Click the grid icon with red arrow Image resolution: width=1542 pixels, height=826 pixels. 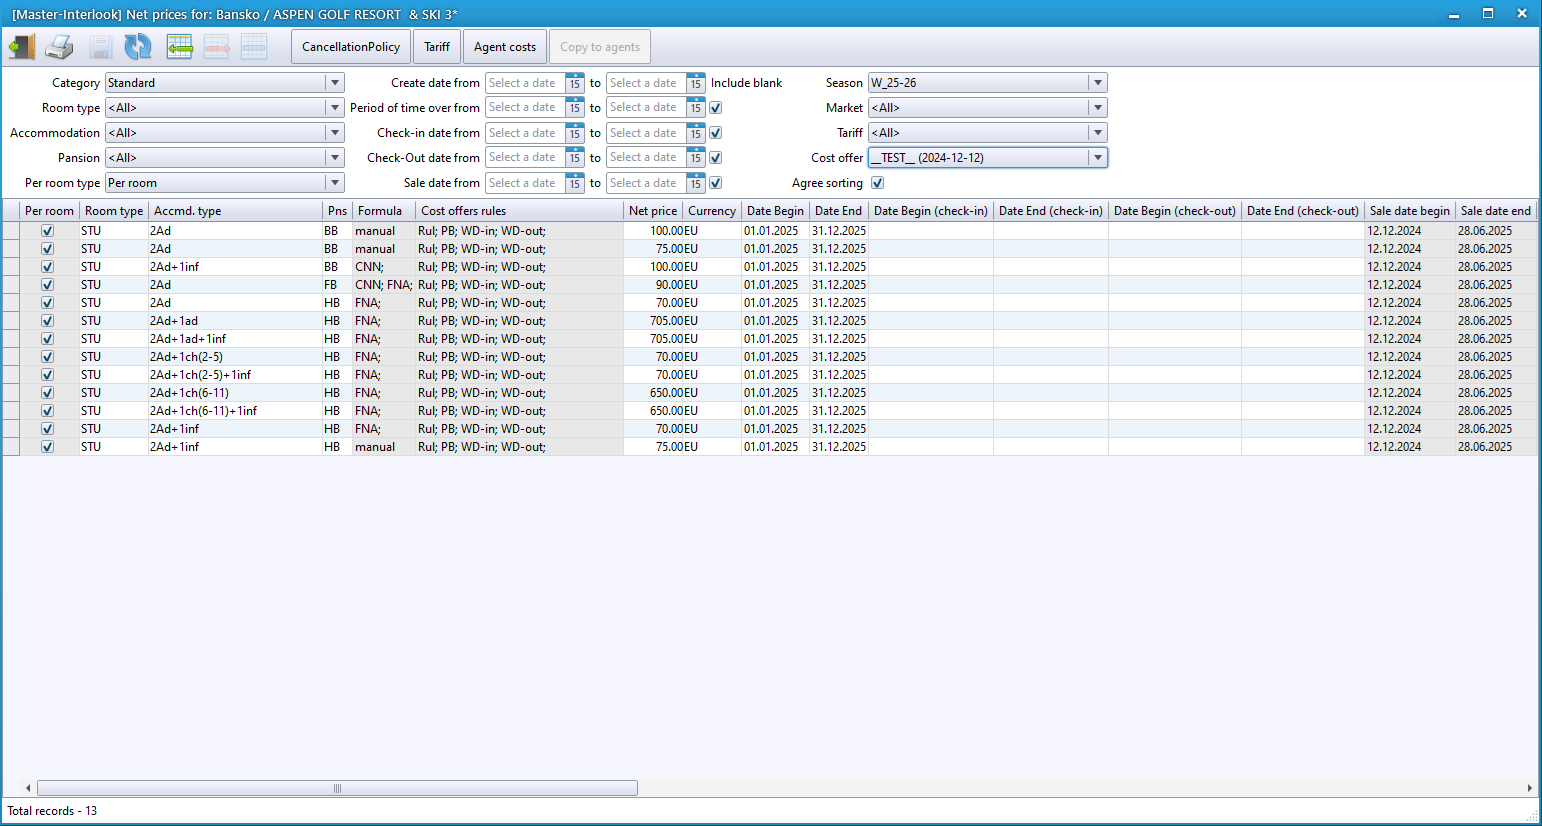[x=217, y=46]
